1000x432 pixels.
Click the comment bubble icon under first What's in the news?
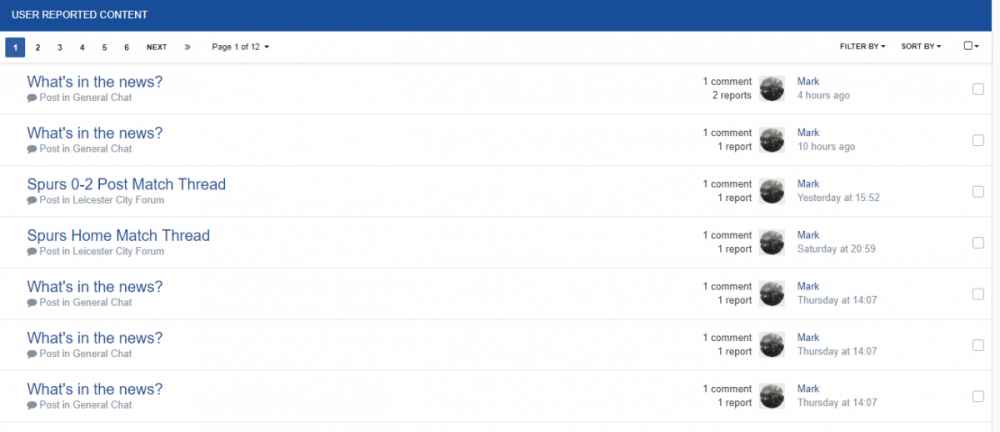coord(32,98)
